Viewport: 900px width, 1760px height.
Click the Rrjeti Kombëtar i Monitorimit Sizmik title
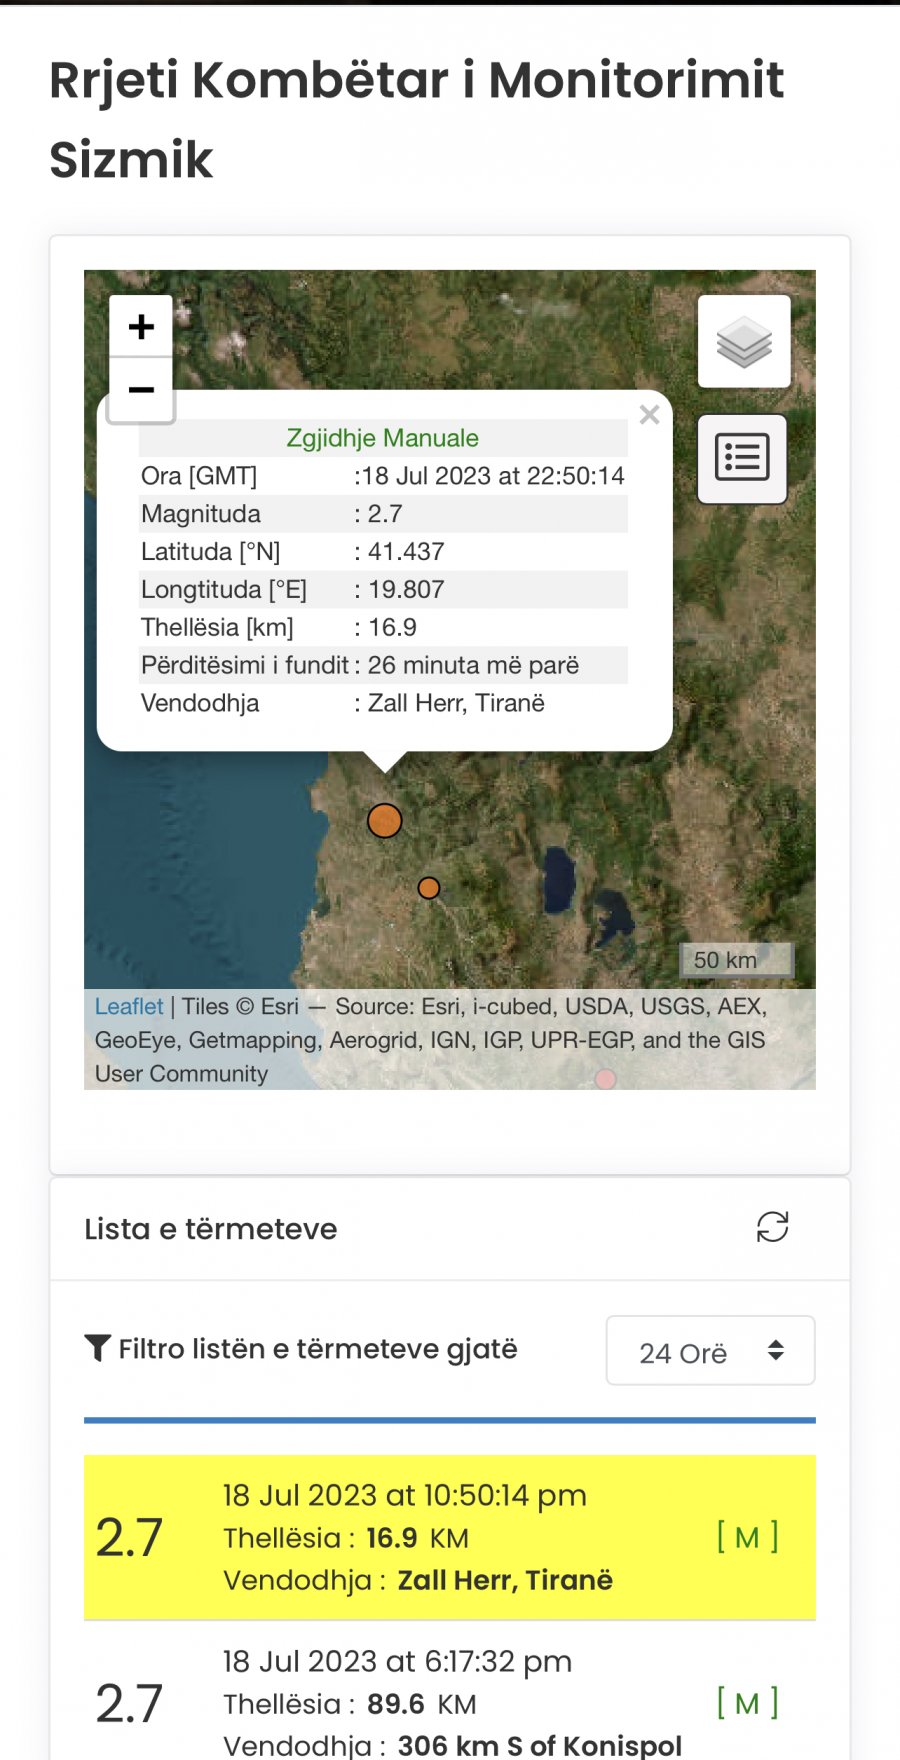417,120
